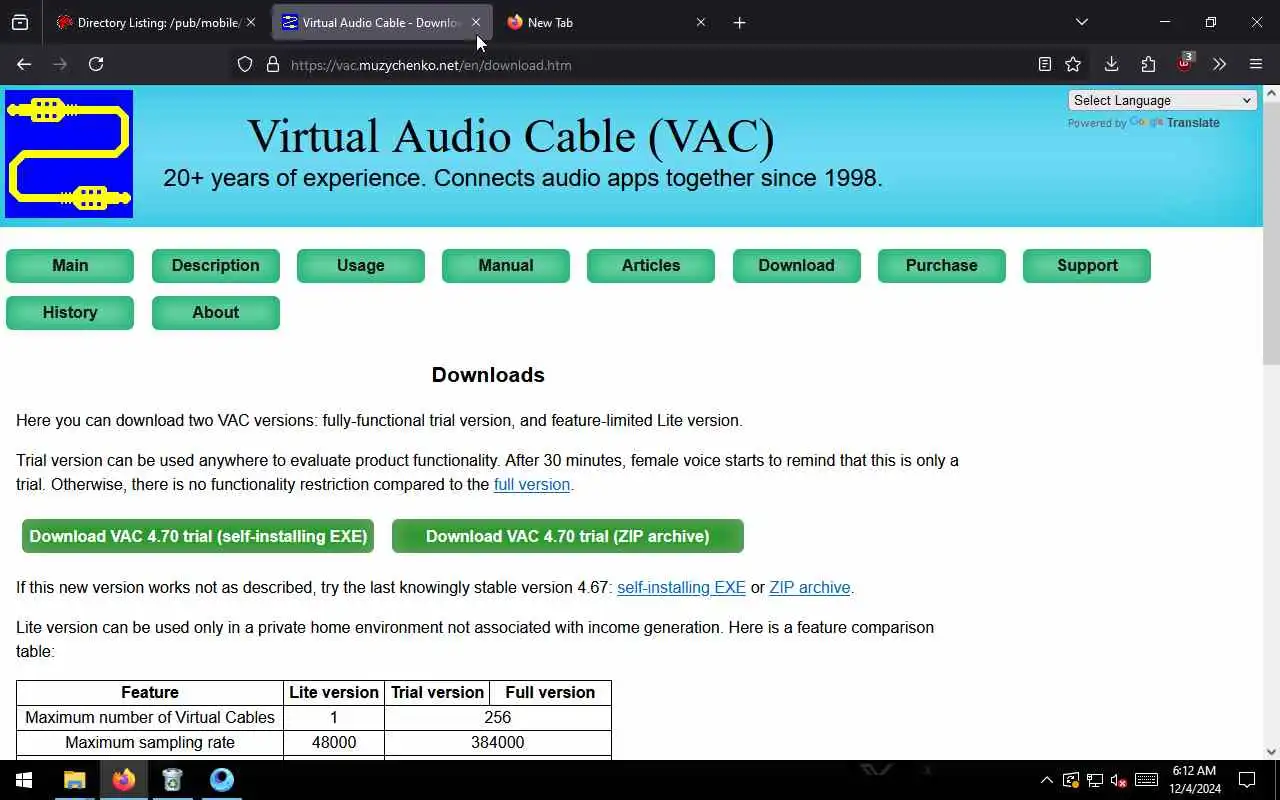Click version 4.67 ZIP archive link
The height and width of the screenshot is (800, 1280).
(x=809, y=588)
